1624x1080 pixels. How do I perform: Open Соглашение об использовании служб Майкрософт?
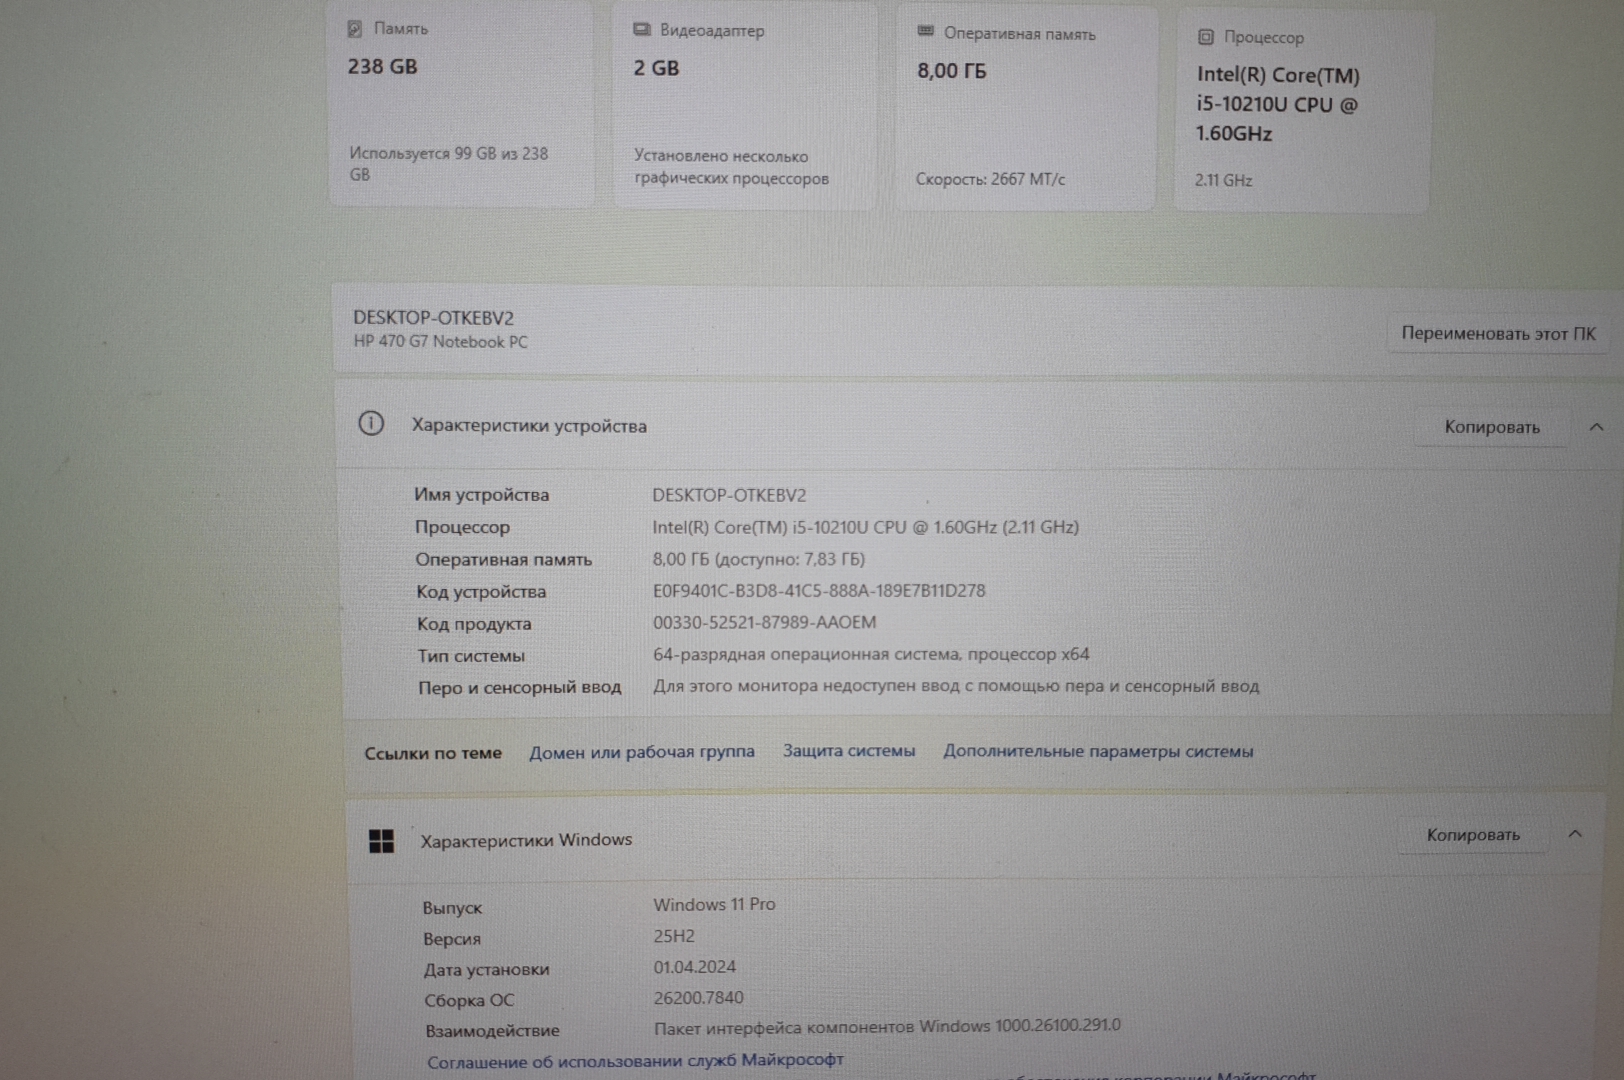(635, 1061)
